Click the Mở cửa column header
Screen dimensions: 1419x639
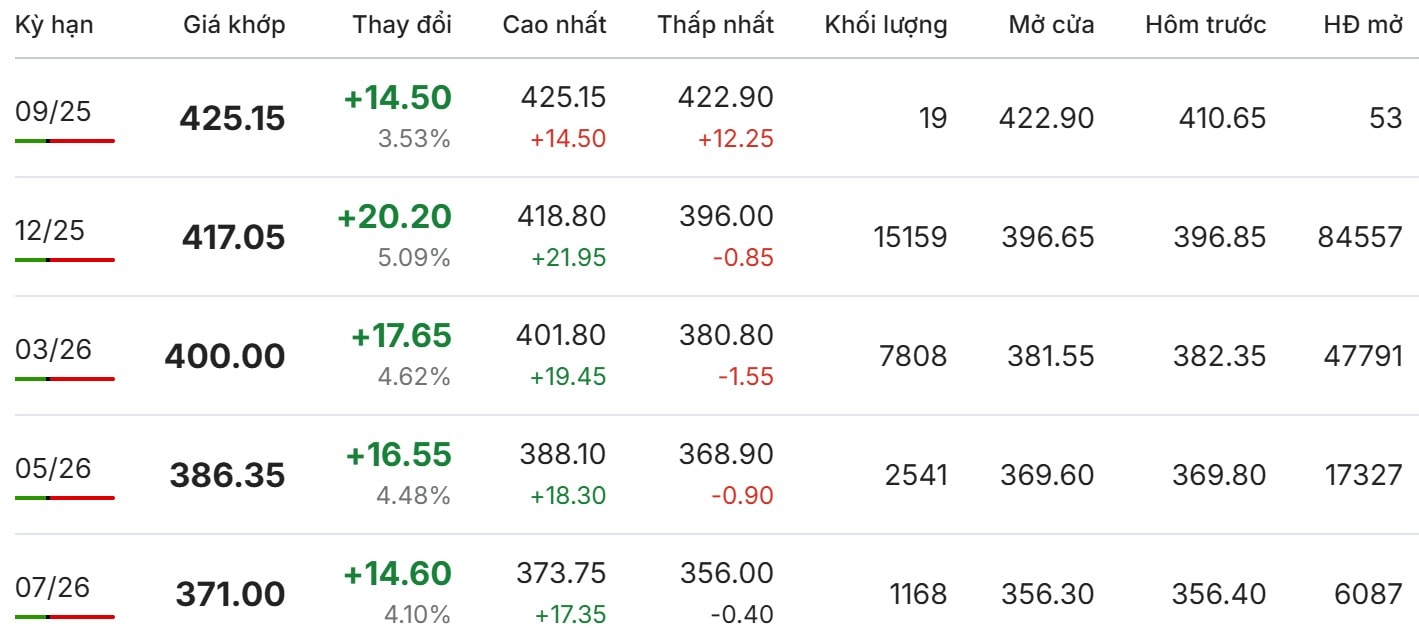pos(1051,25)
